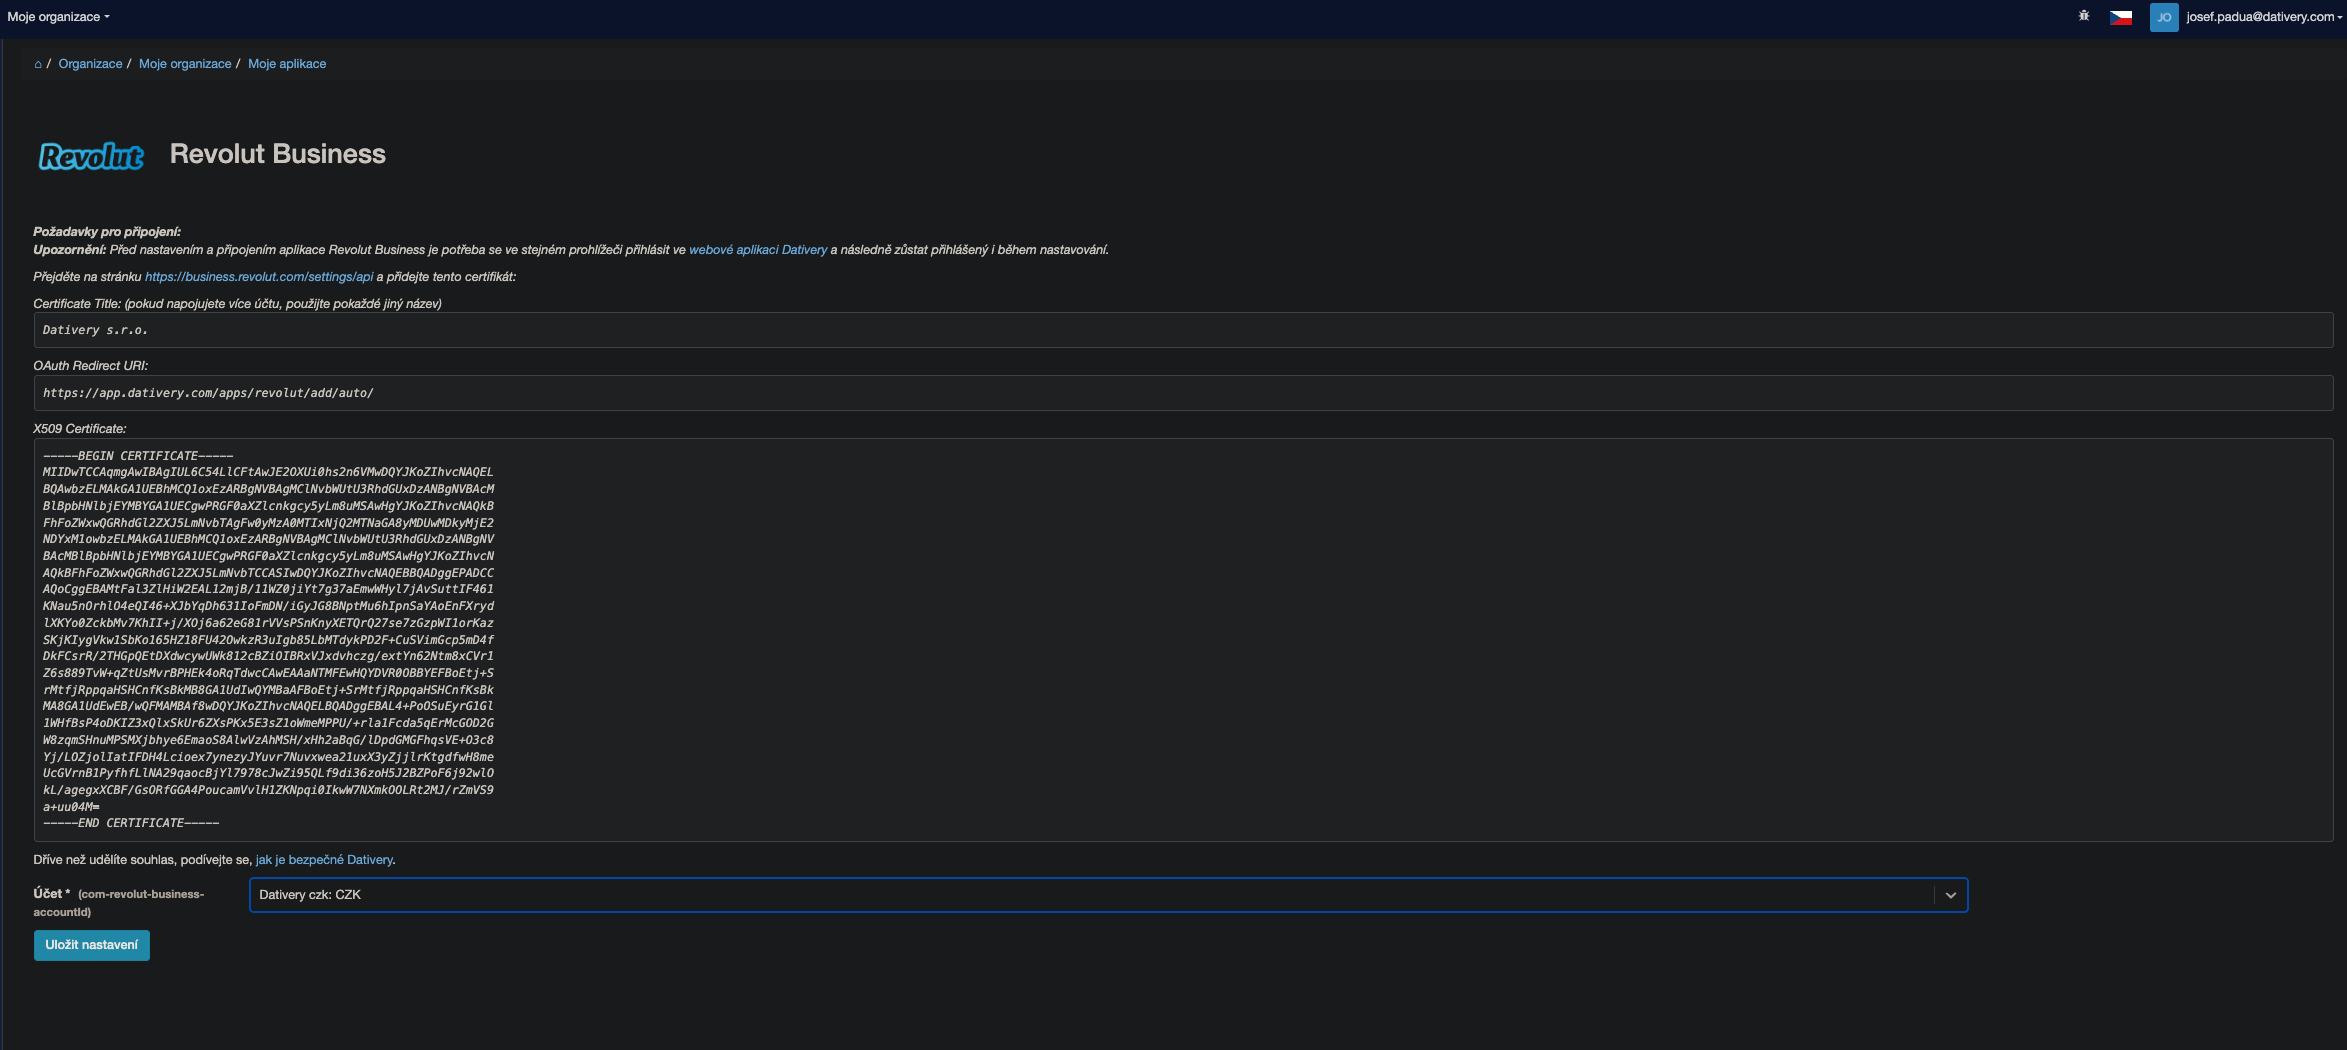Viewport: 2347px width, 1050px height.
Task: Click the Revolut logo image
Action: pyautogui.click(x=91, y=156)
